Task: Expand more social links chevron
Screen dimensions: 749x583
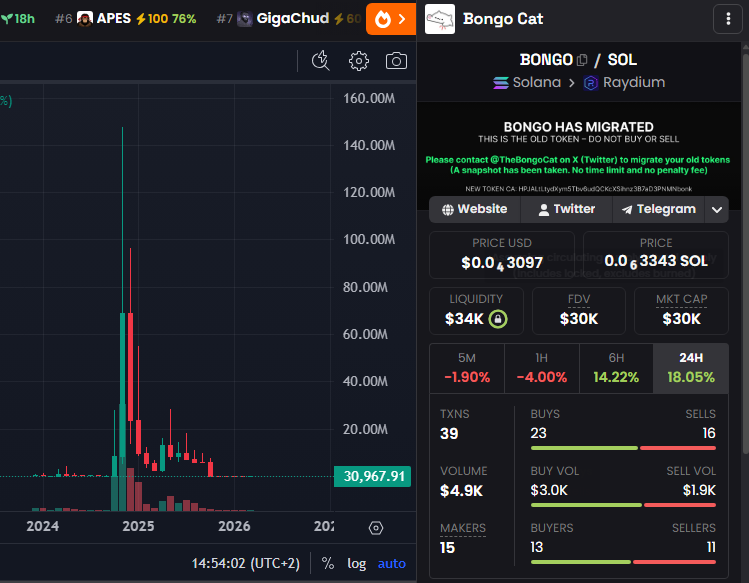Action: click(717, 209)
